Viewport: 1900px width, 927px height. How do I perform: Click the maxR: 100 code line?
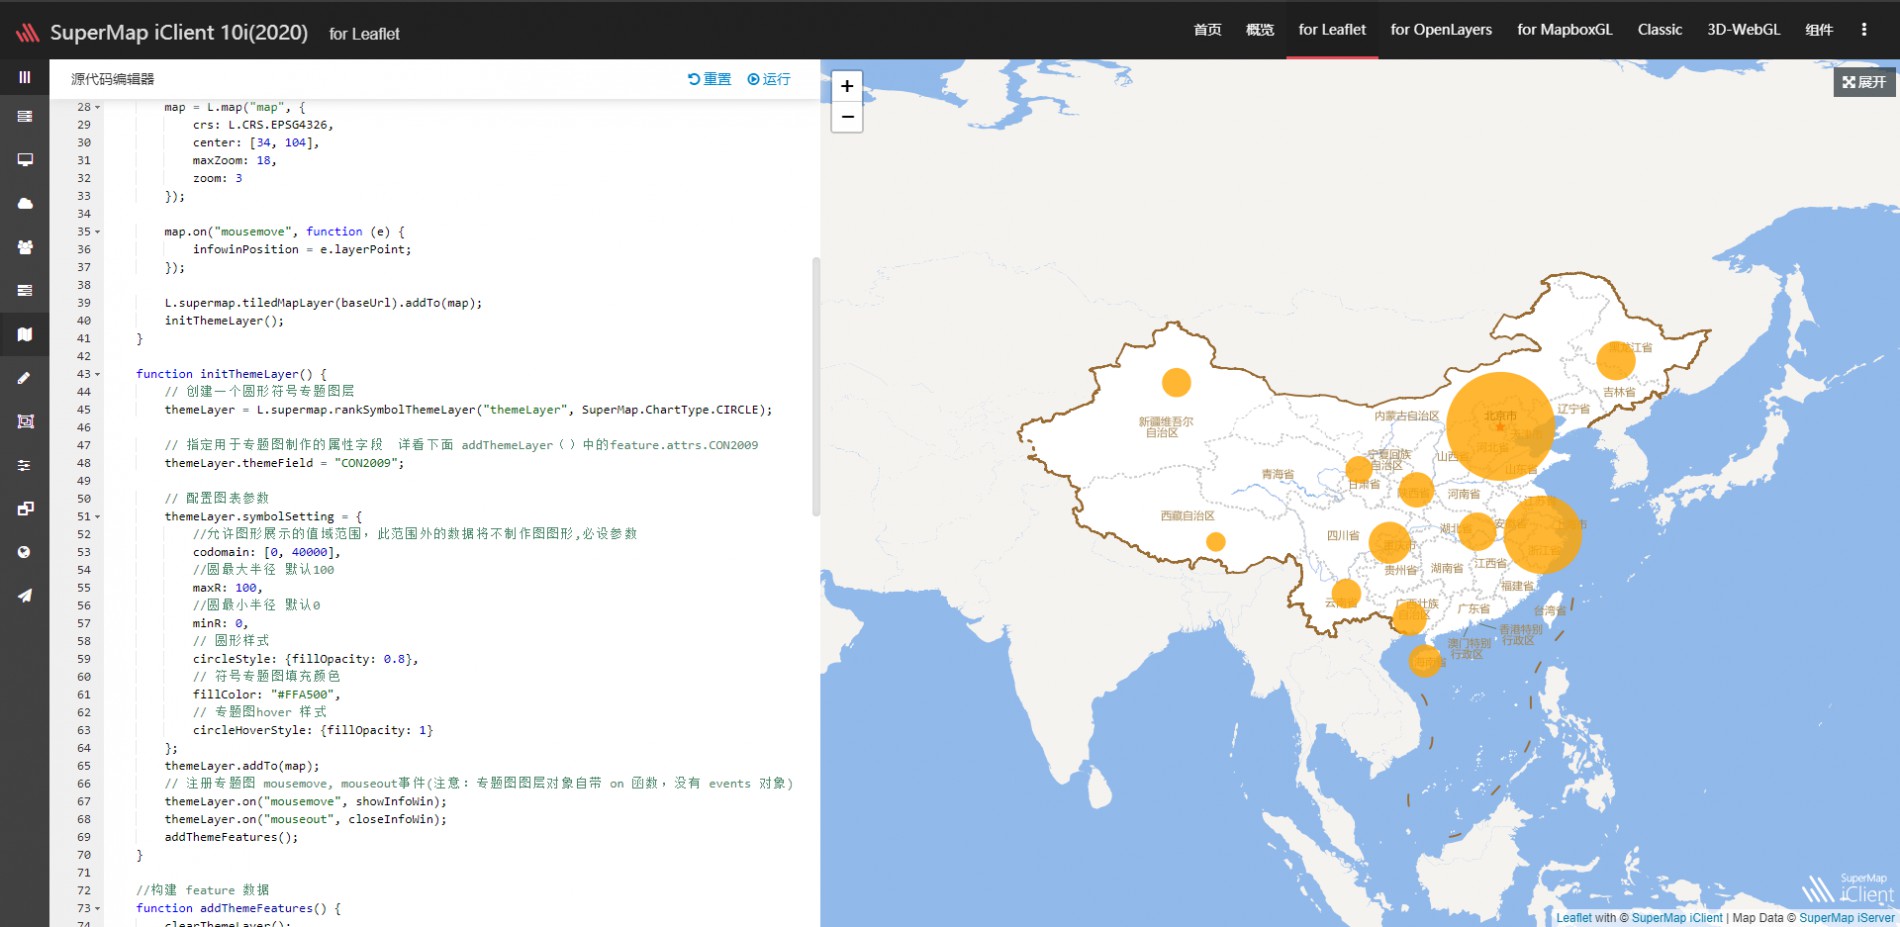pos(228,588)
